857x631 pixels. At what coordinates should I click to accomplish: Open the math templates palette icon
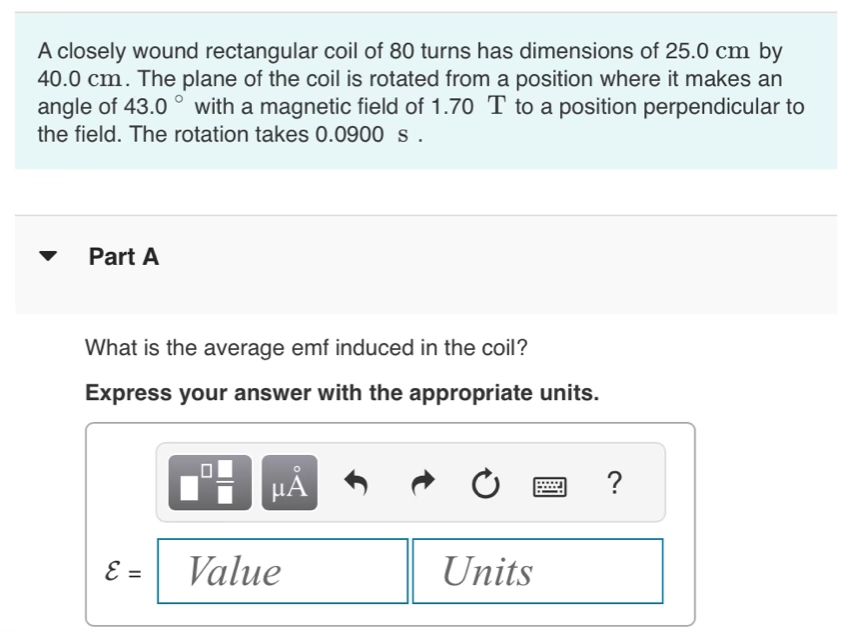[x=210, y=482]
